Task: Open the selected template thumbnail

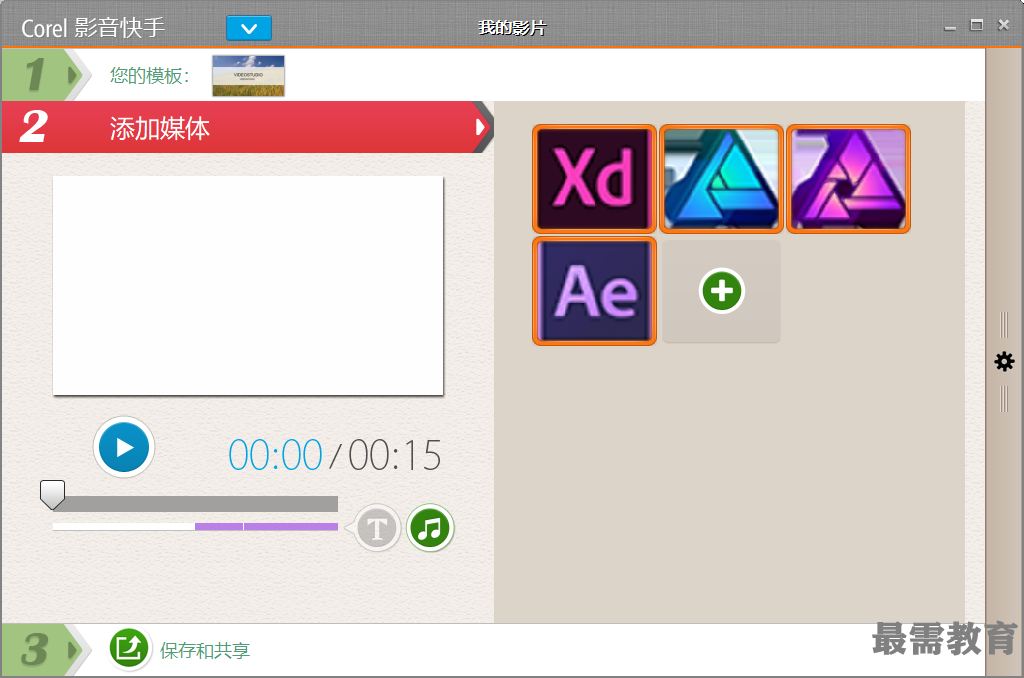Action: tap(248, 76)
